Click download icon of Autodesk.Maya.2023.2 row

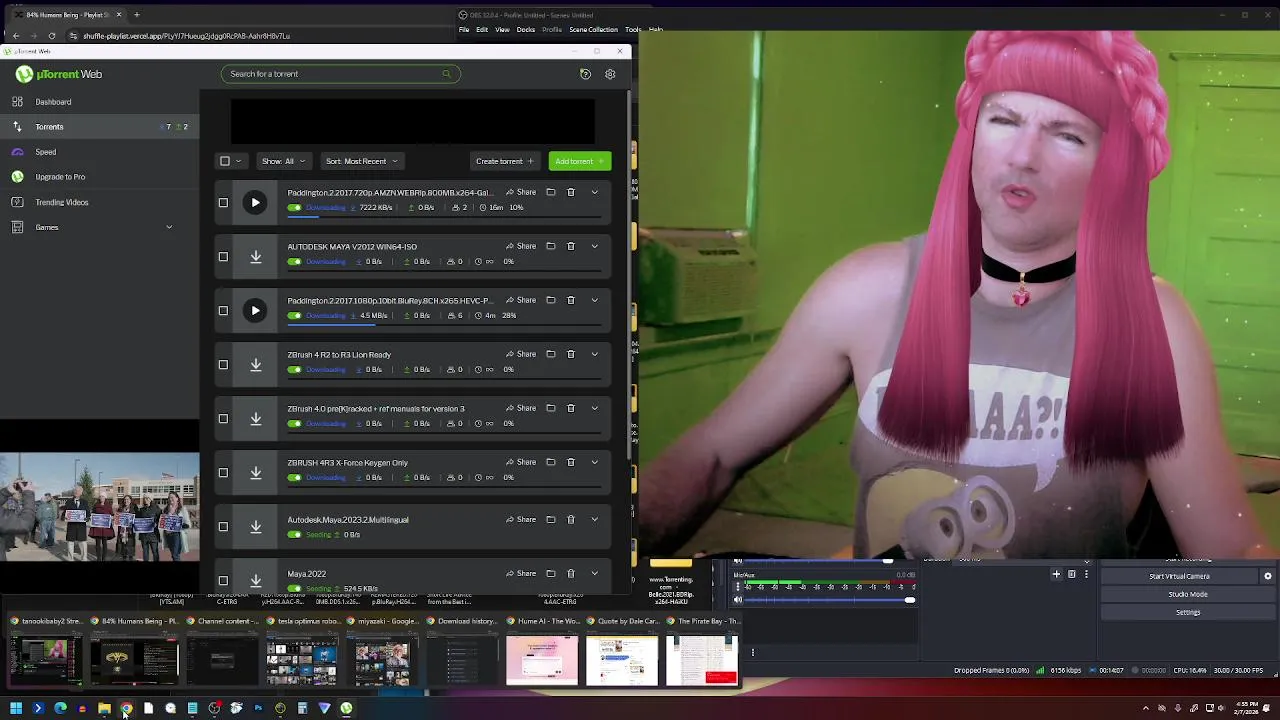coord(255,527)
